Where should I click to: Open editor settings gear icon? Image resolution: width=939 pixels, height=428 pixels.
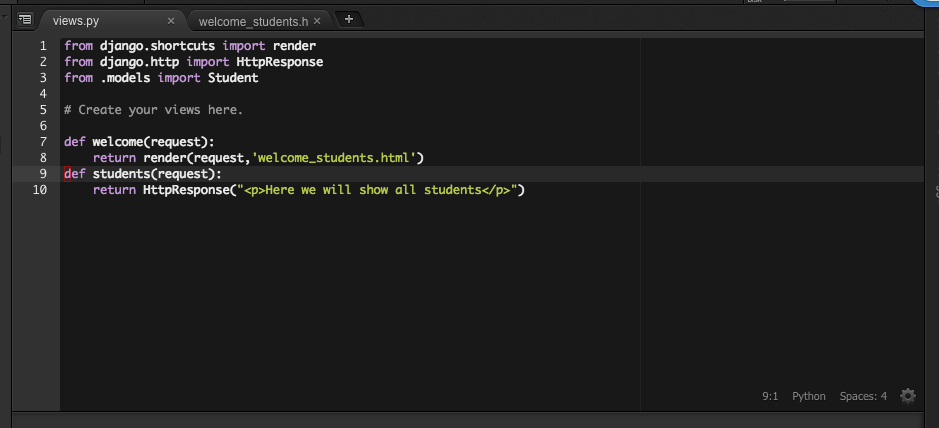tap(908, 396)
